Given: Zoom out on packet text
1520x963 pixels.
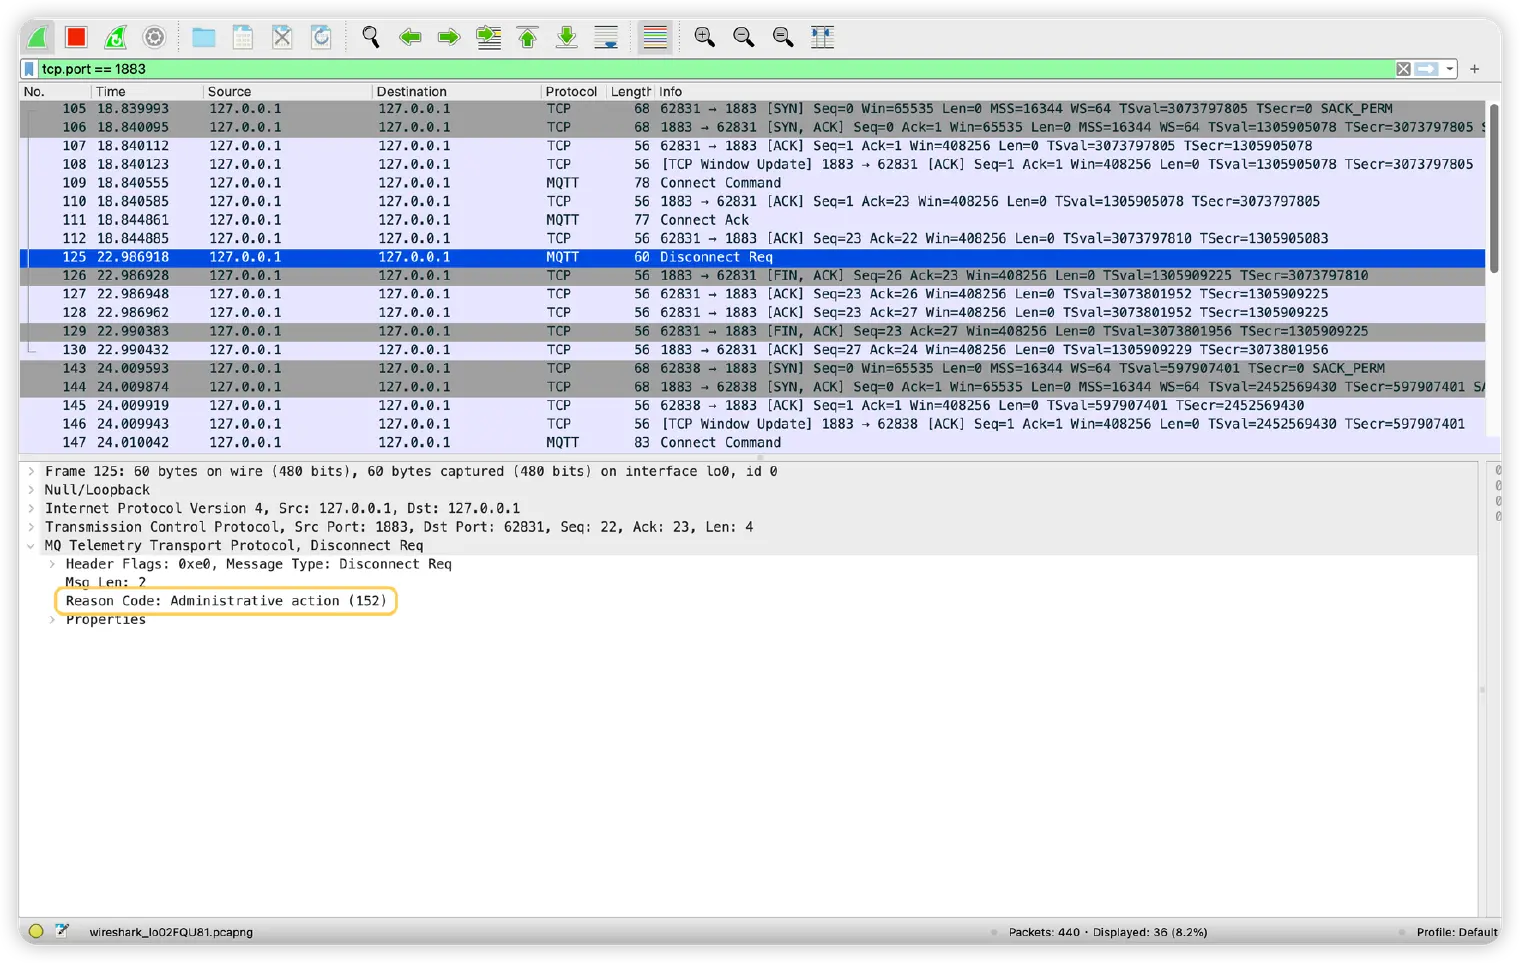Looking at the screenshot, I should (x=744, y=37).
